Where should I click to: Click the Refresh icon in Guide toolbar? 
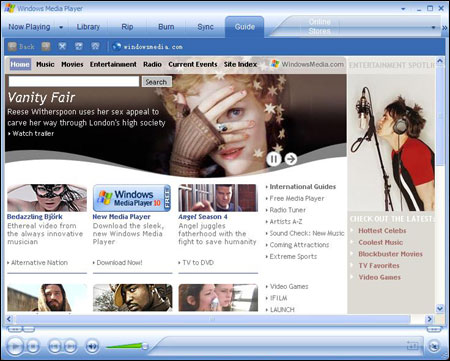tap(79, 46)
